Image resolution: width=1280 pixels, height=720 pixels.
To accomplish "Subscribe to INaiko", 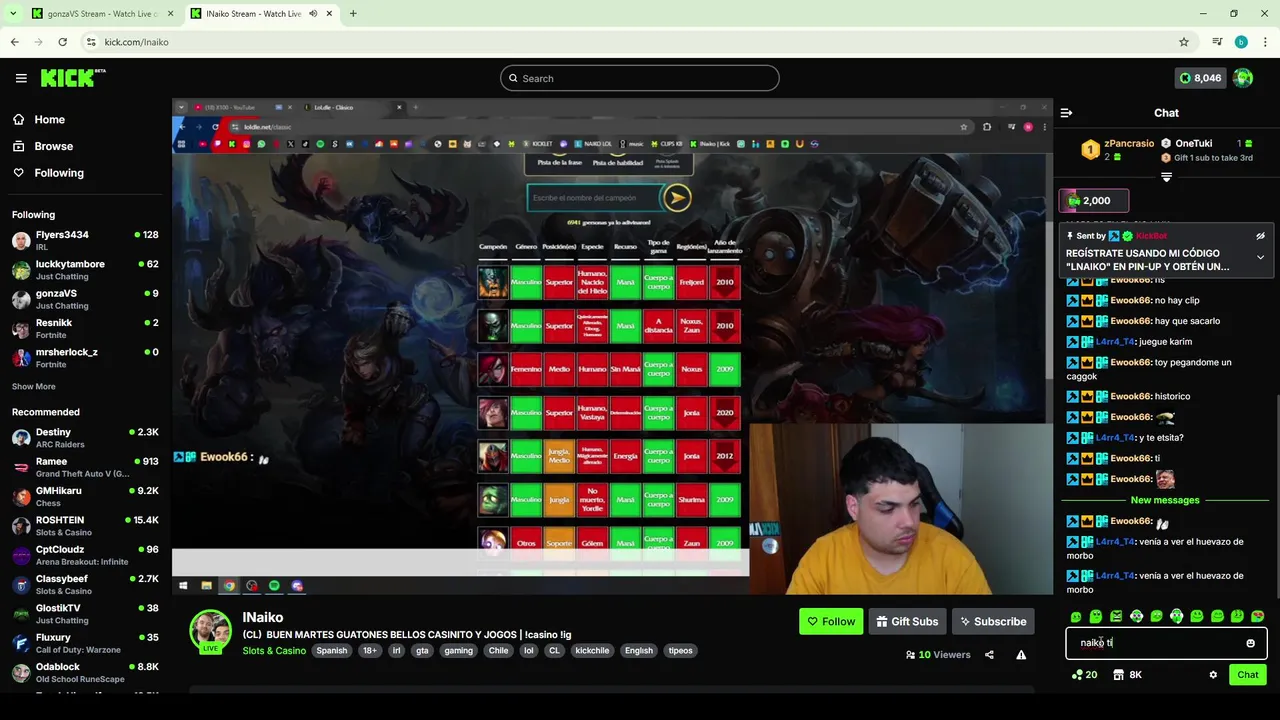I will 993,621.
